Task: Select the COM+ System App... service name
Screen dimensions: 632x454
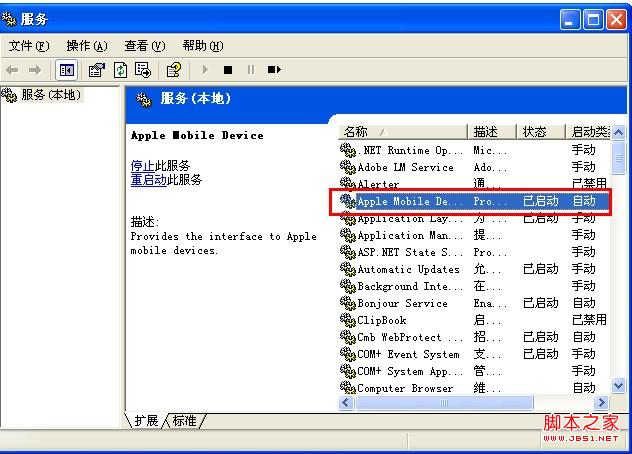Action: pos(410,371)
